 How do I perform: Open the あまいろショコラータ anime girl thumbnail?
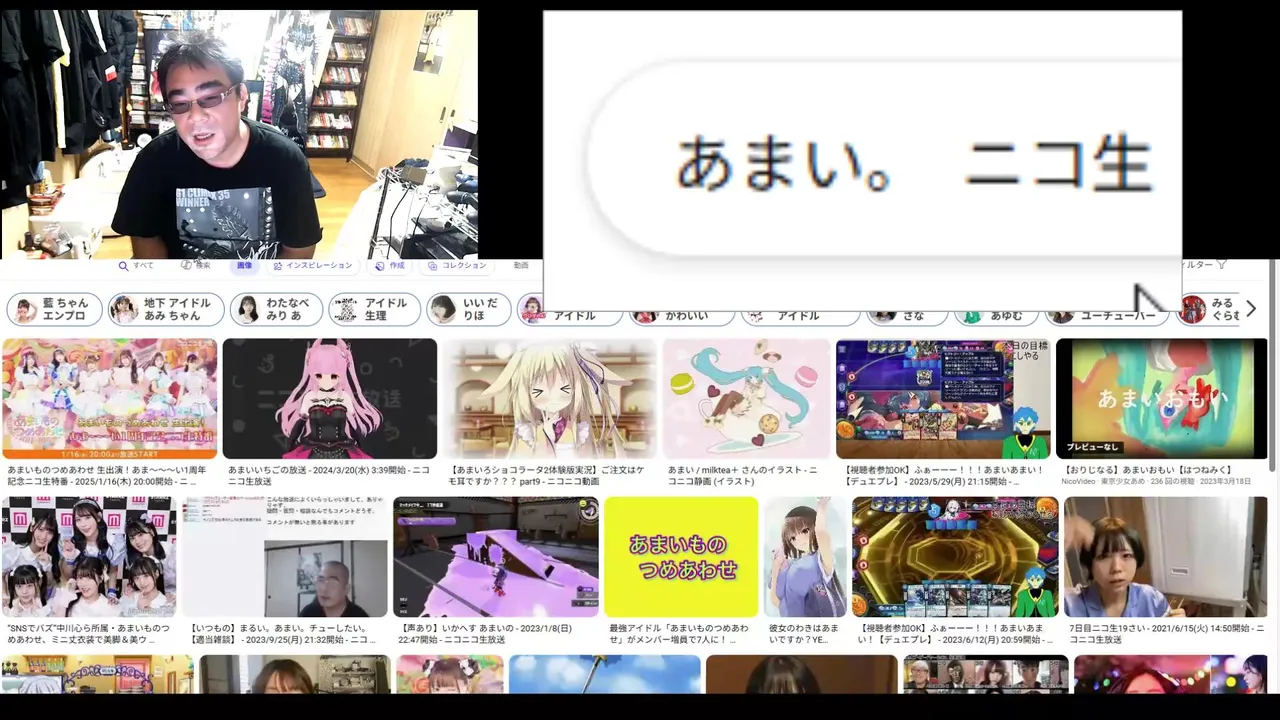coord(550,398)
